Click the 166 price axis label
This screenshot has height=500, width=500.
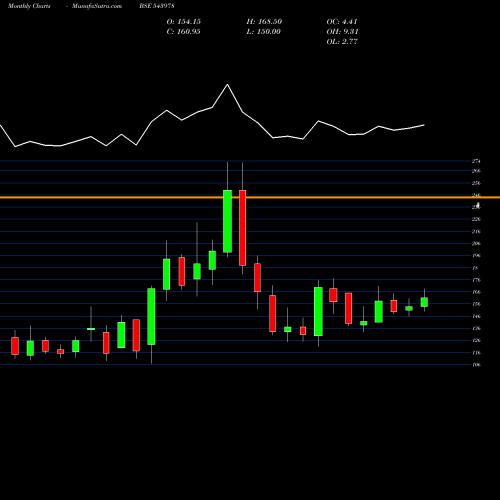(x=476, y=292)
